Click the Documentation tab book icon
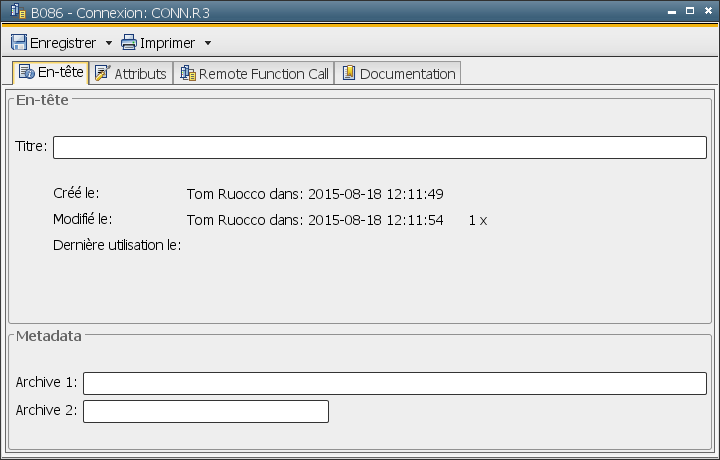Image resolution: width=720 pixels, height=460 pixels. [349, 73]
